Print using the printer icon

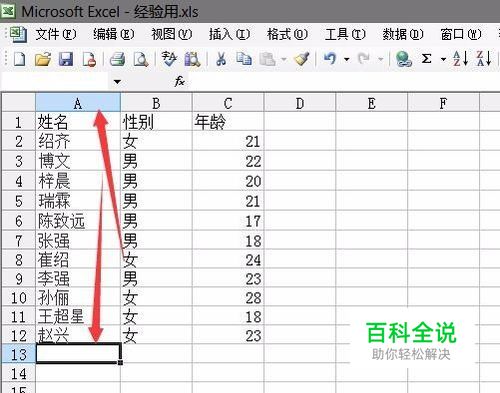117,59
